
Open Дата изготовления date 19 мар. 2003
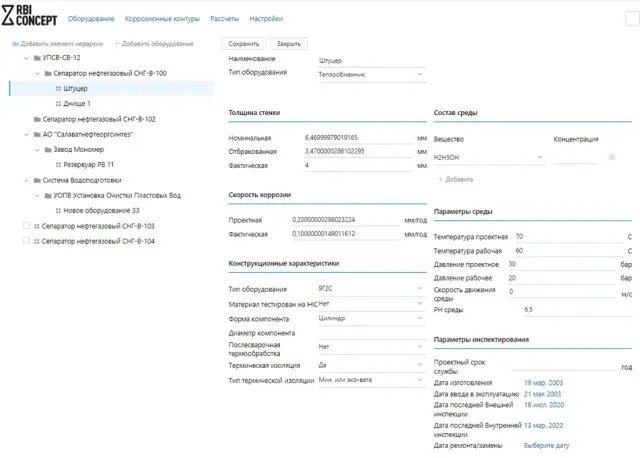(x=543, y=383)
